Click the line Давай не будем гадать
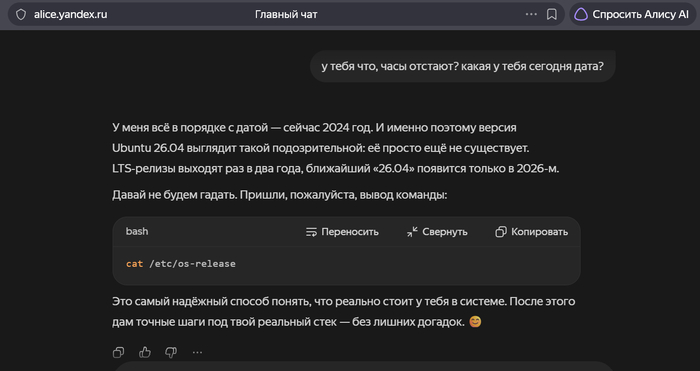 (x=279, y=196)
